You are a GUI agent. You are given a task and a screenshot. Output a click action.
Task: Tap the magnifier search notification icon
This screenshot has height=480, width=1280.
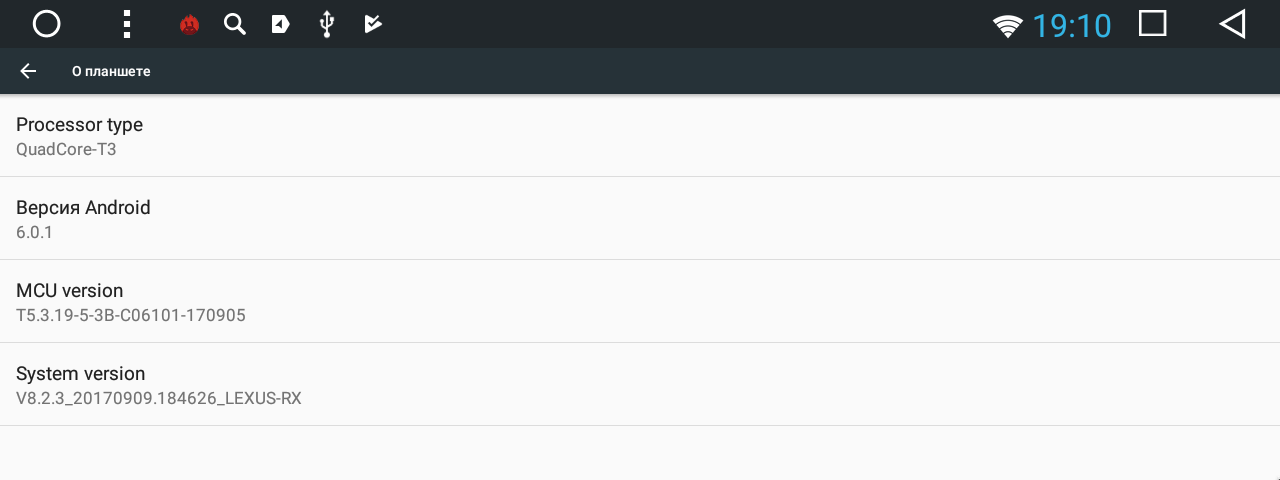[x=235, y=24]
